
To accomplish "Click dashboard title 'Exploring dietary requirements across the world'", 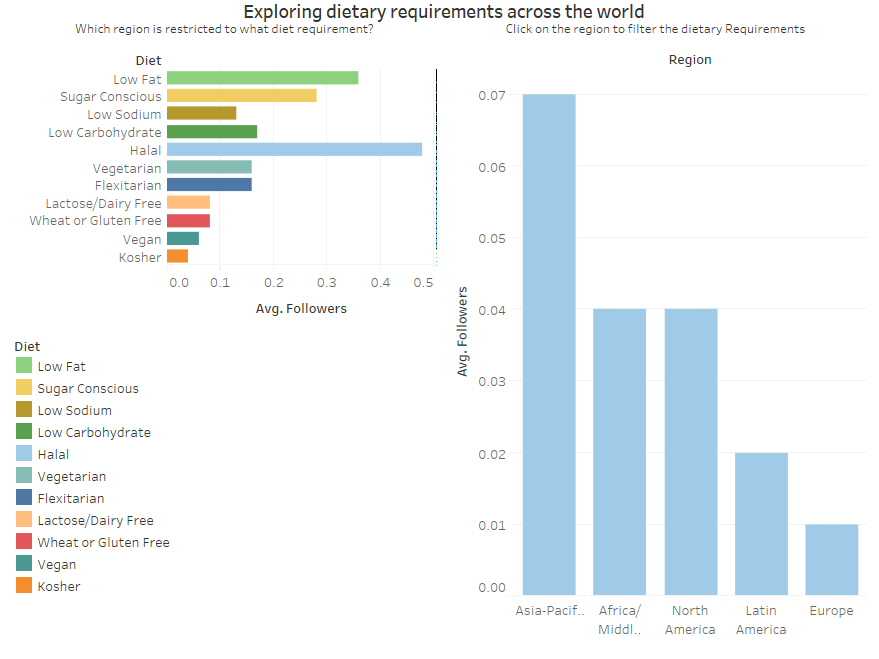I will [x=443, y=11].
